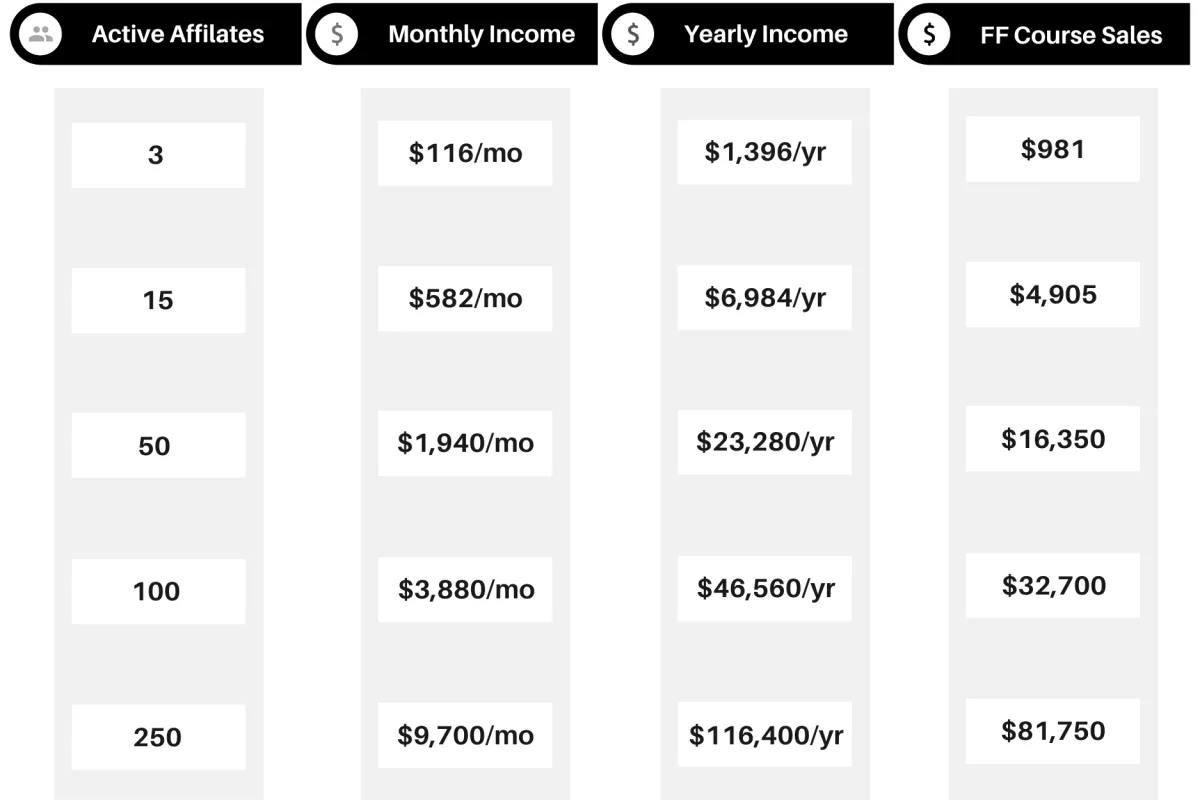Click the $6,984/yr yearly income cell

[x=765, y=298]
